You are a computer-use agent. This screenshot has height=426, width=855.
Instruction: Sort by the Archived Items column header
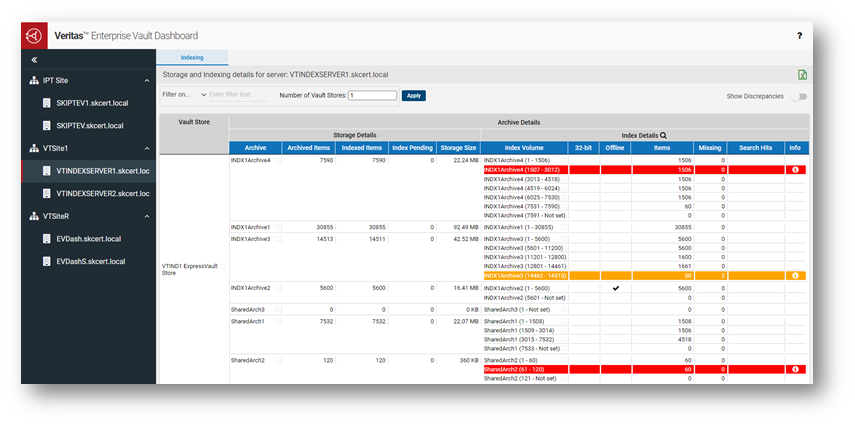309,148
